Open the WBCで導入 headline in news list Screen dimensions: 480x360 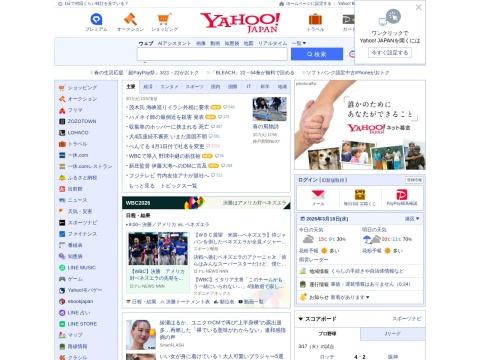(165, 156)
